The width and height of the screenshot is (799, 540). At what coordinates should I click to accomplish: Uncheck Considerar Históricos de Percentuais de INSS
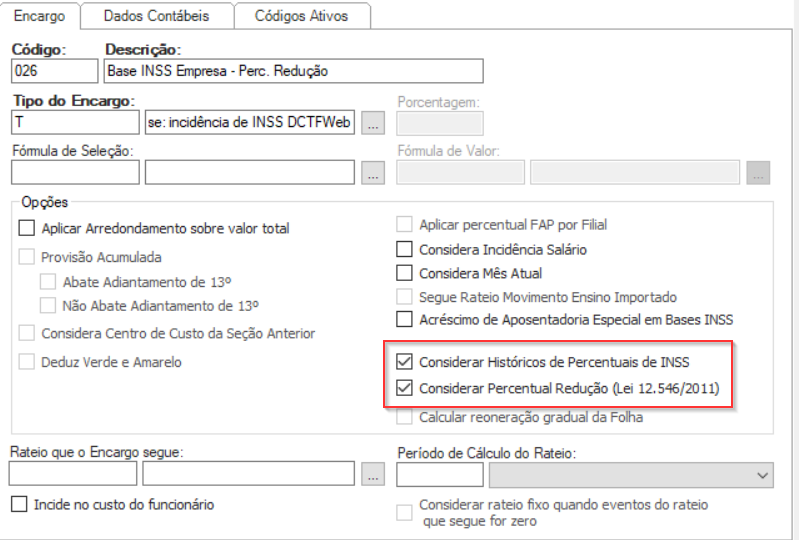404,362
